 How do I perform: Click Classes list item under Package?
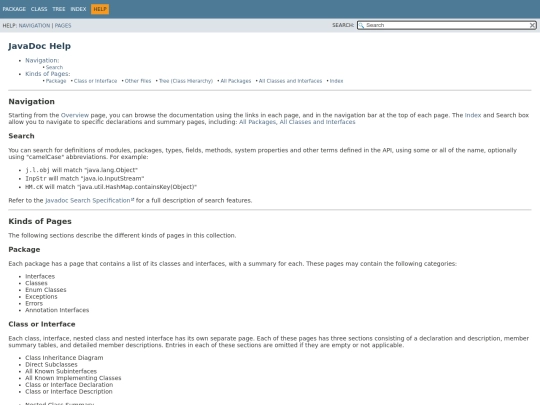(x=36, y=283)
